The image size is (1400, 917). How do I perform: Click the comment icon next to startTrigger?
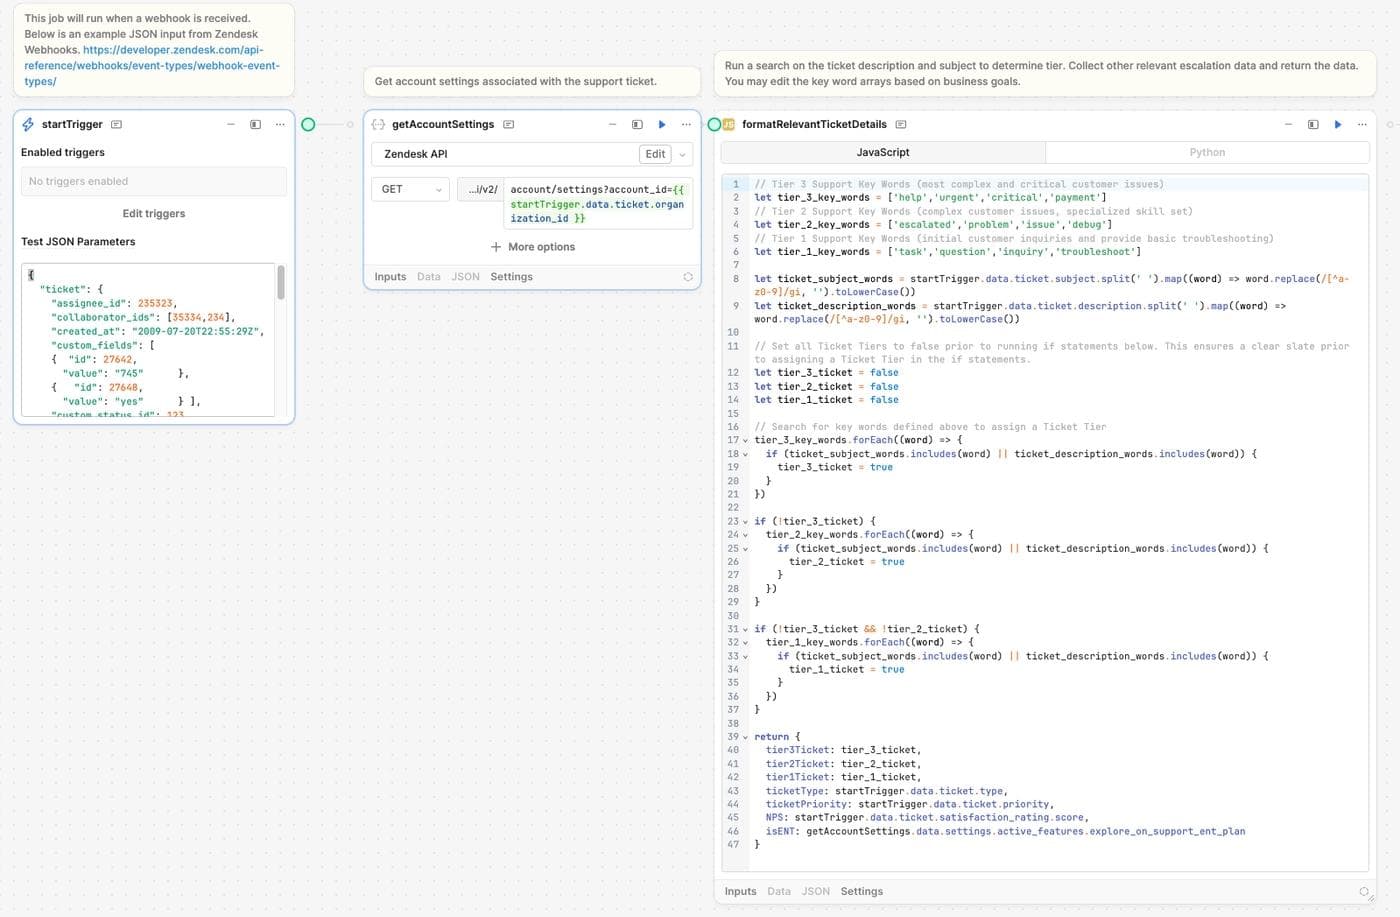[x=116, y=124]
